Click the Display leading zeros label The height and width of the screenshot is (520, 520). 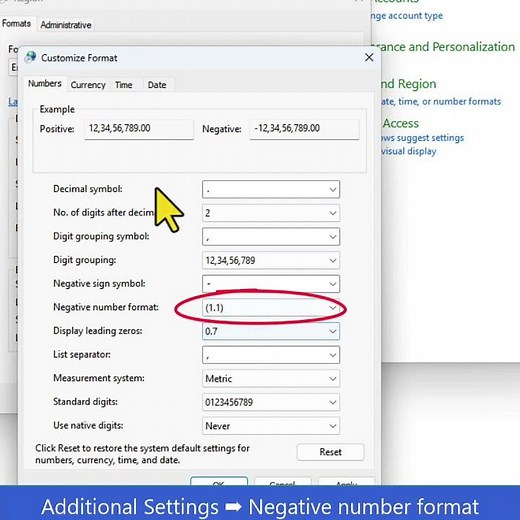click(98, 331)
